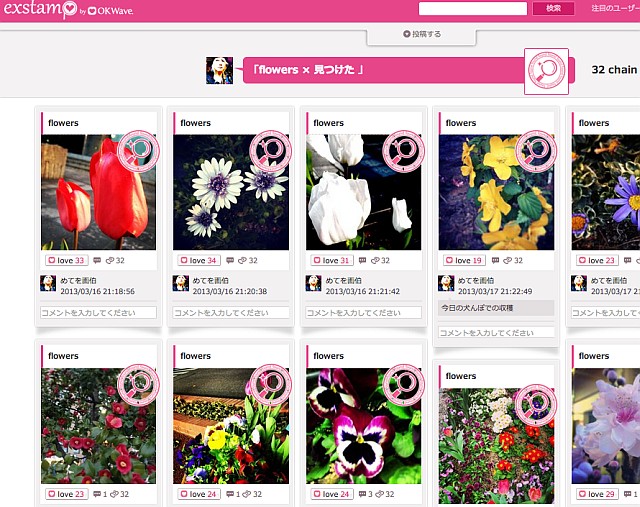Open the flower bed with tulip leaves photo
Image resolution: width=640 pixels, height=507 pixels.
(231, 426)
